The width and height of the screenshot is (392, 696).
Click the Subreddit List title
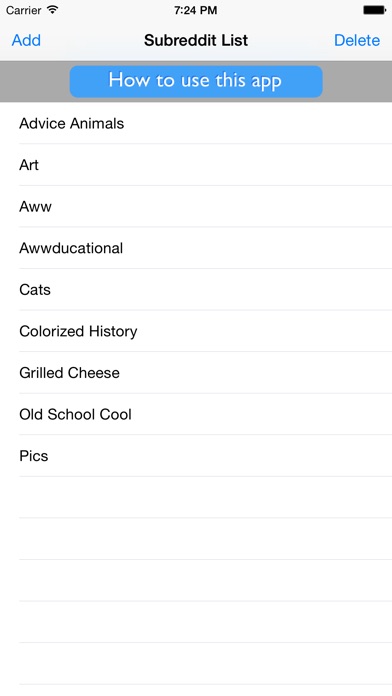click(x=196, y=40)
